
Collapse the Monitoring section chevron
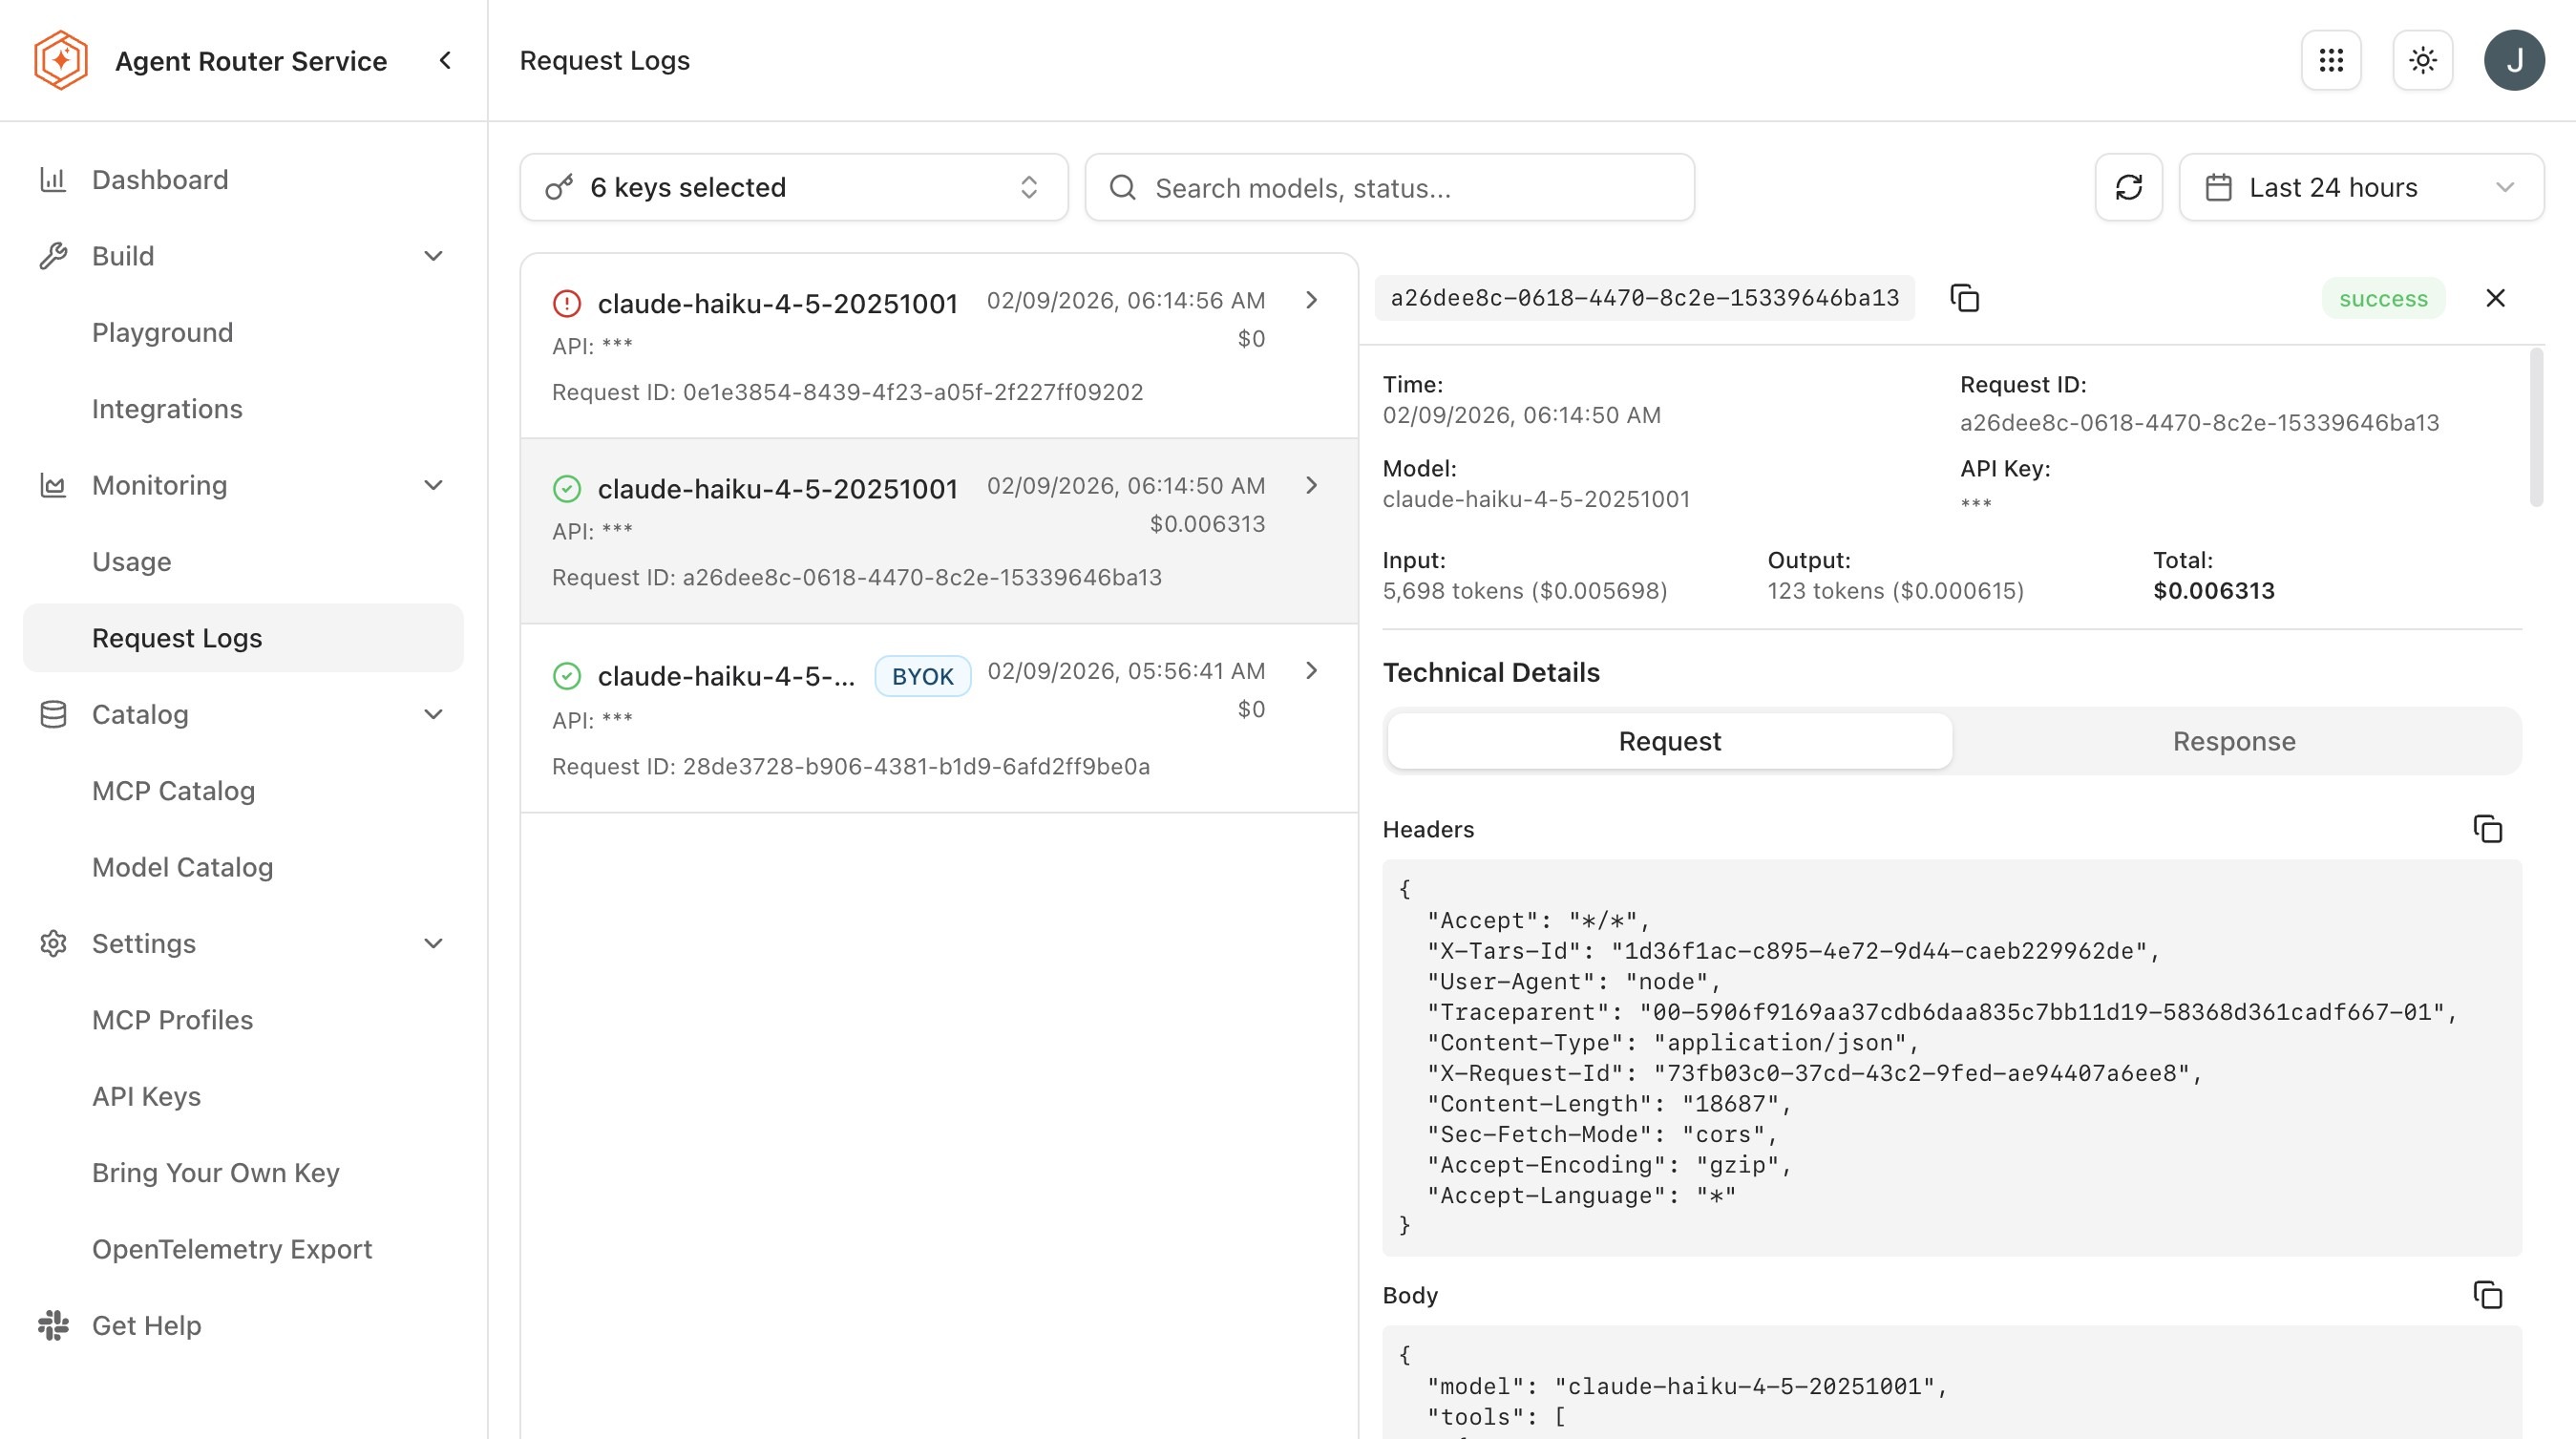coord(433,485)
